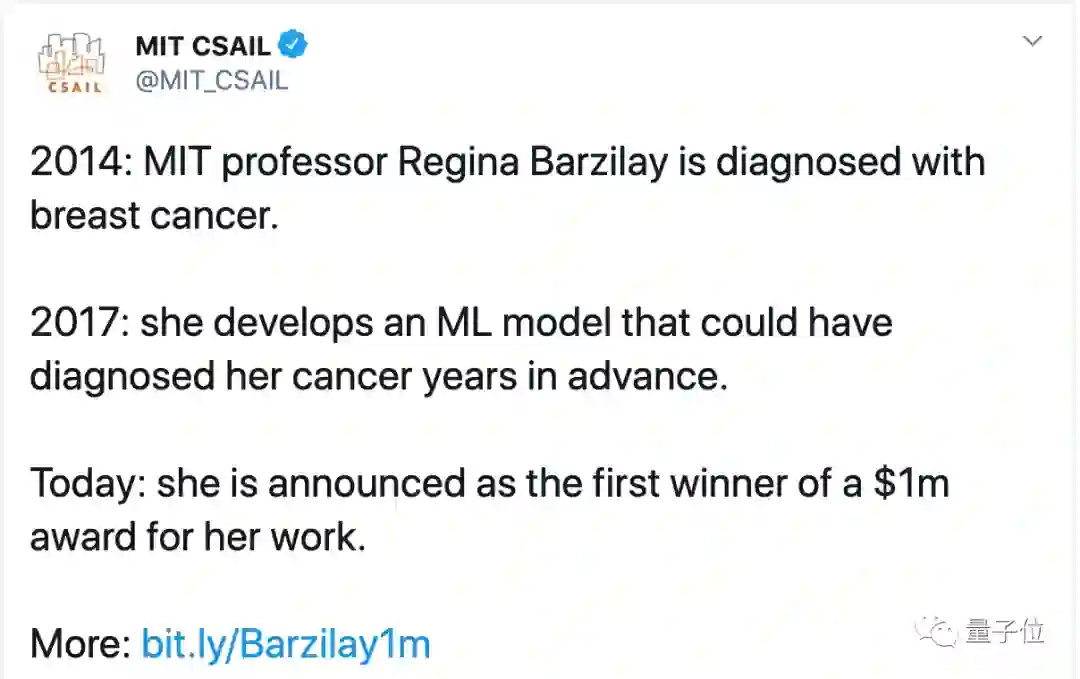Viewport: 1080px width, 679px height.
Task: Click the 量子位 watermark text
Action: [x=1005, y=631]
